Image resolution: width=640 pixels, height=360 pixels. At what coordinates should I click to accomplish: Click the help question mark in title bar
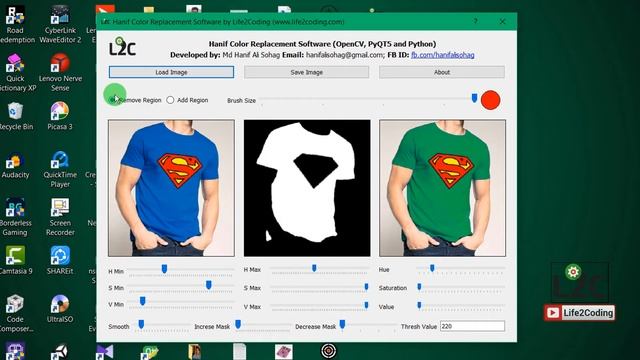tap(476, 21)
